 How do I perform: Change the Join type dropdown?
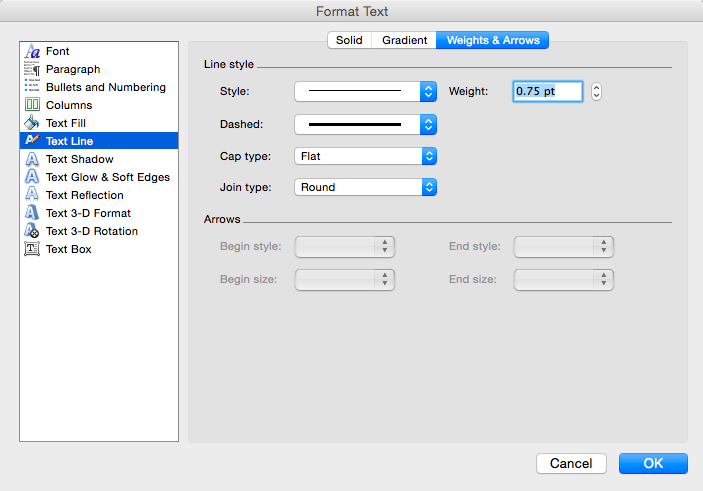366,187
